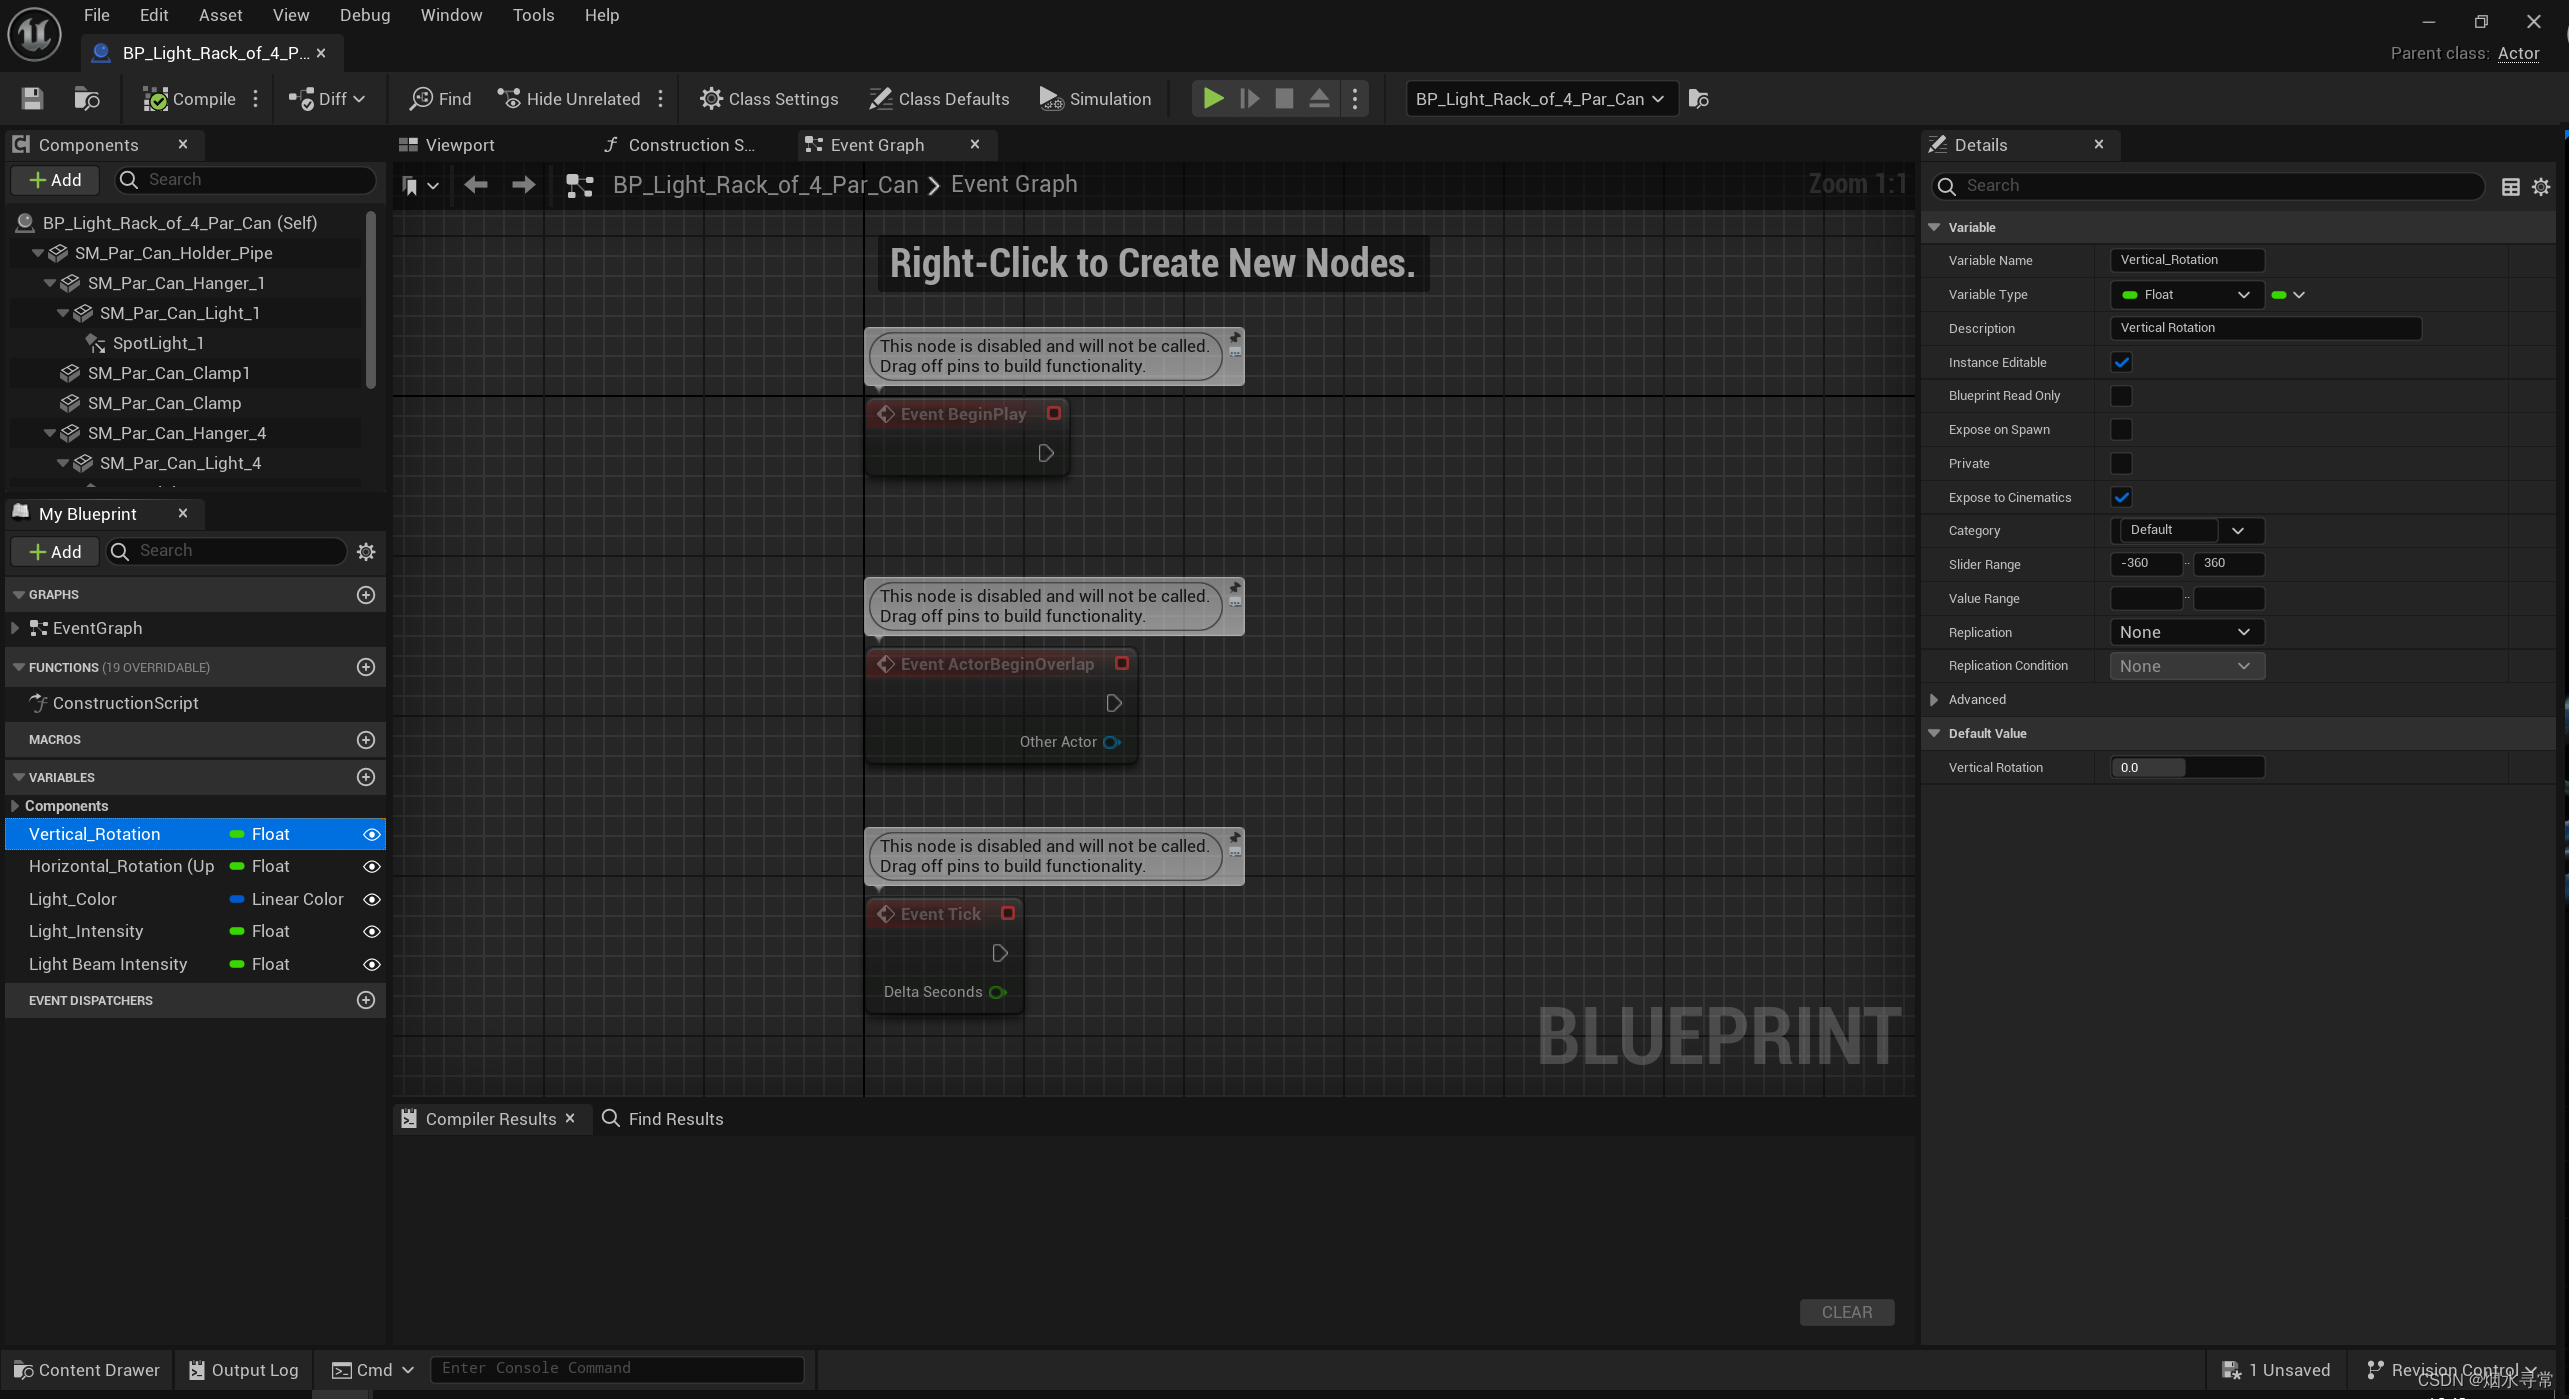Click the Vertical Rotation default value slider
The image size is (2569, 1399).
(x=2186, y=768)
